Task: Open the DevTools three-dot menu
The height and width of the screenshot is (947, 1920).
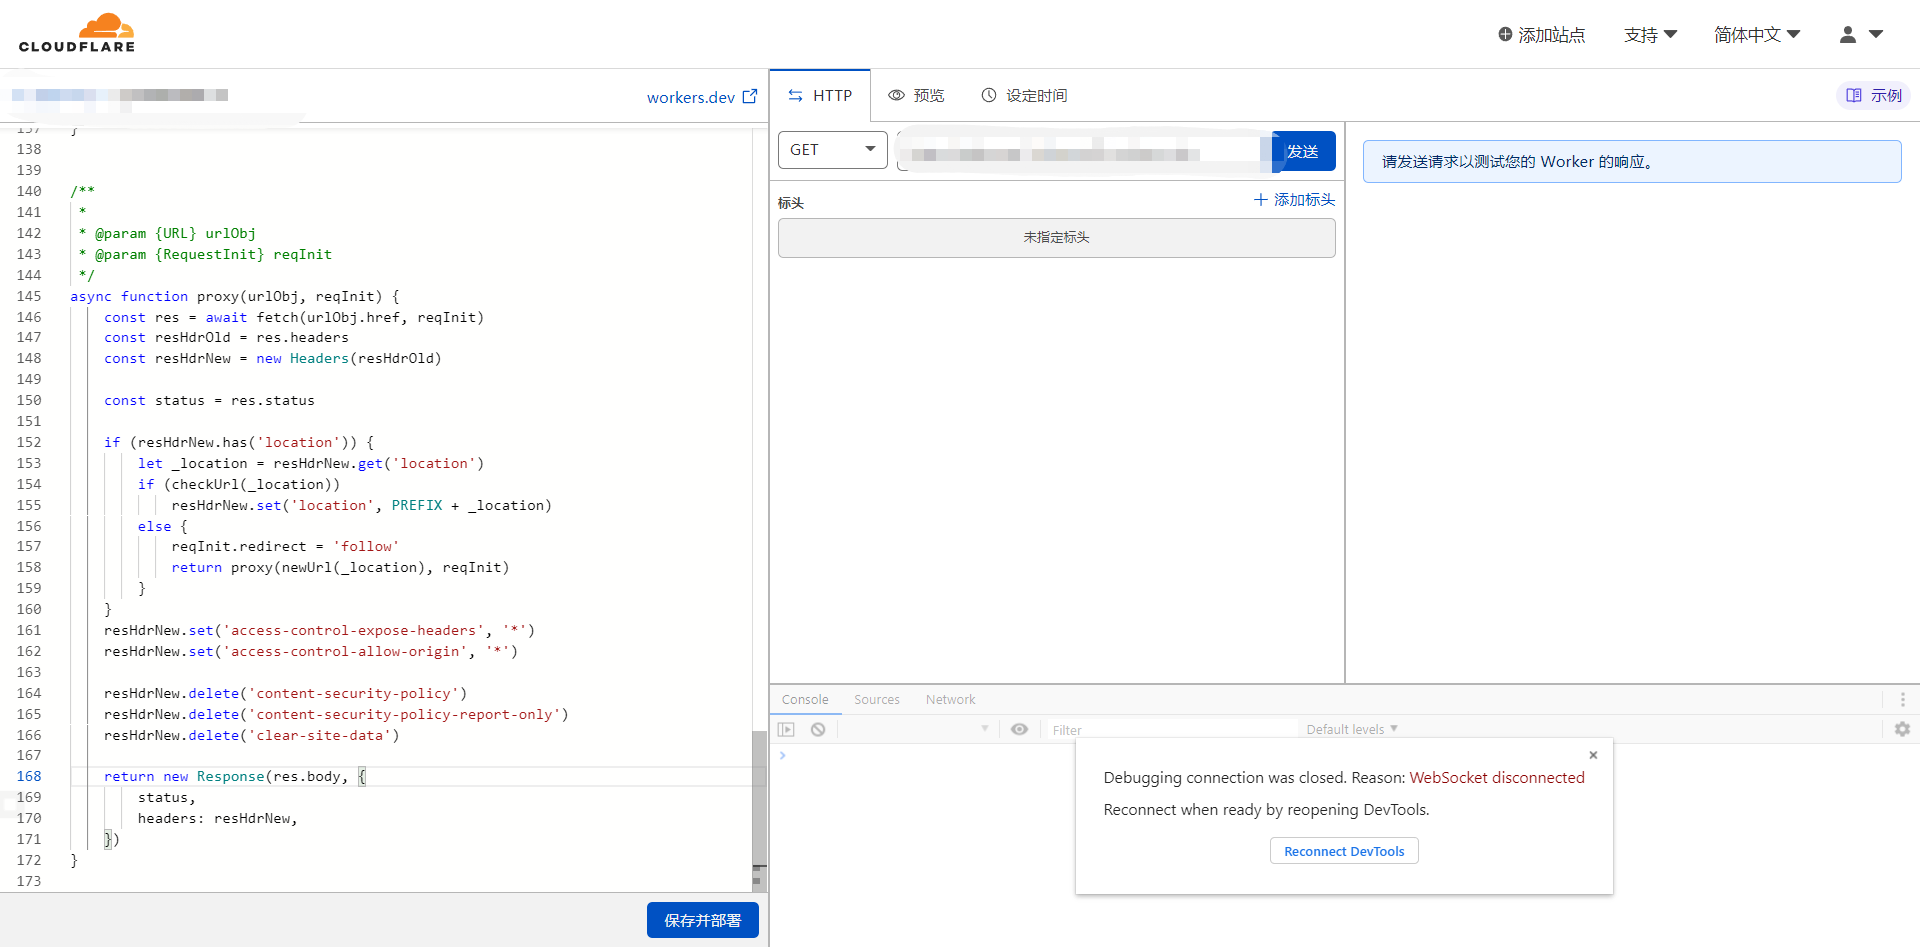Action: tap(1902, 699)
